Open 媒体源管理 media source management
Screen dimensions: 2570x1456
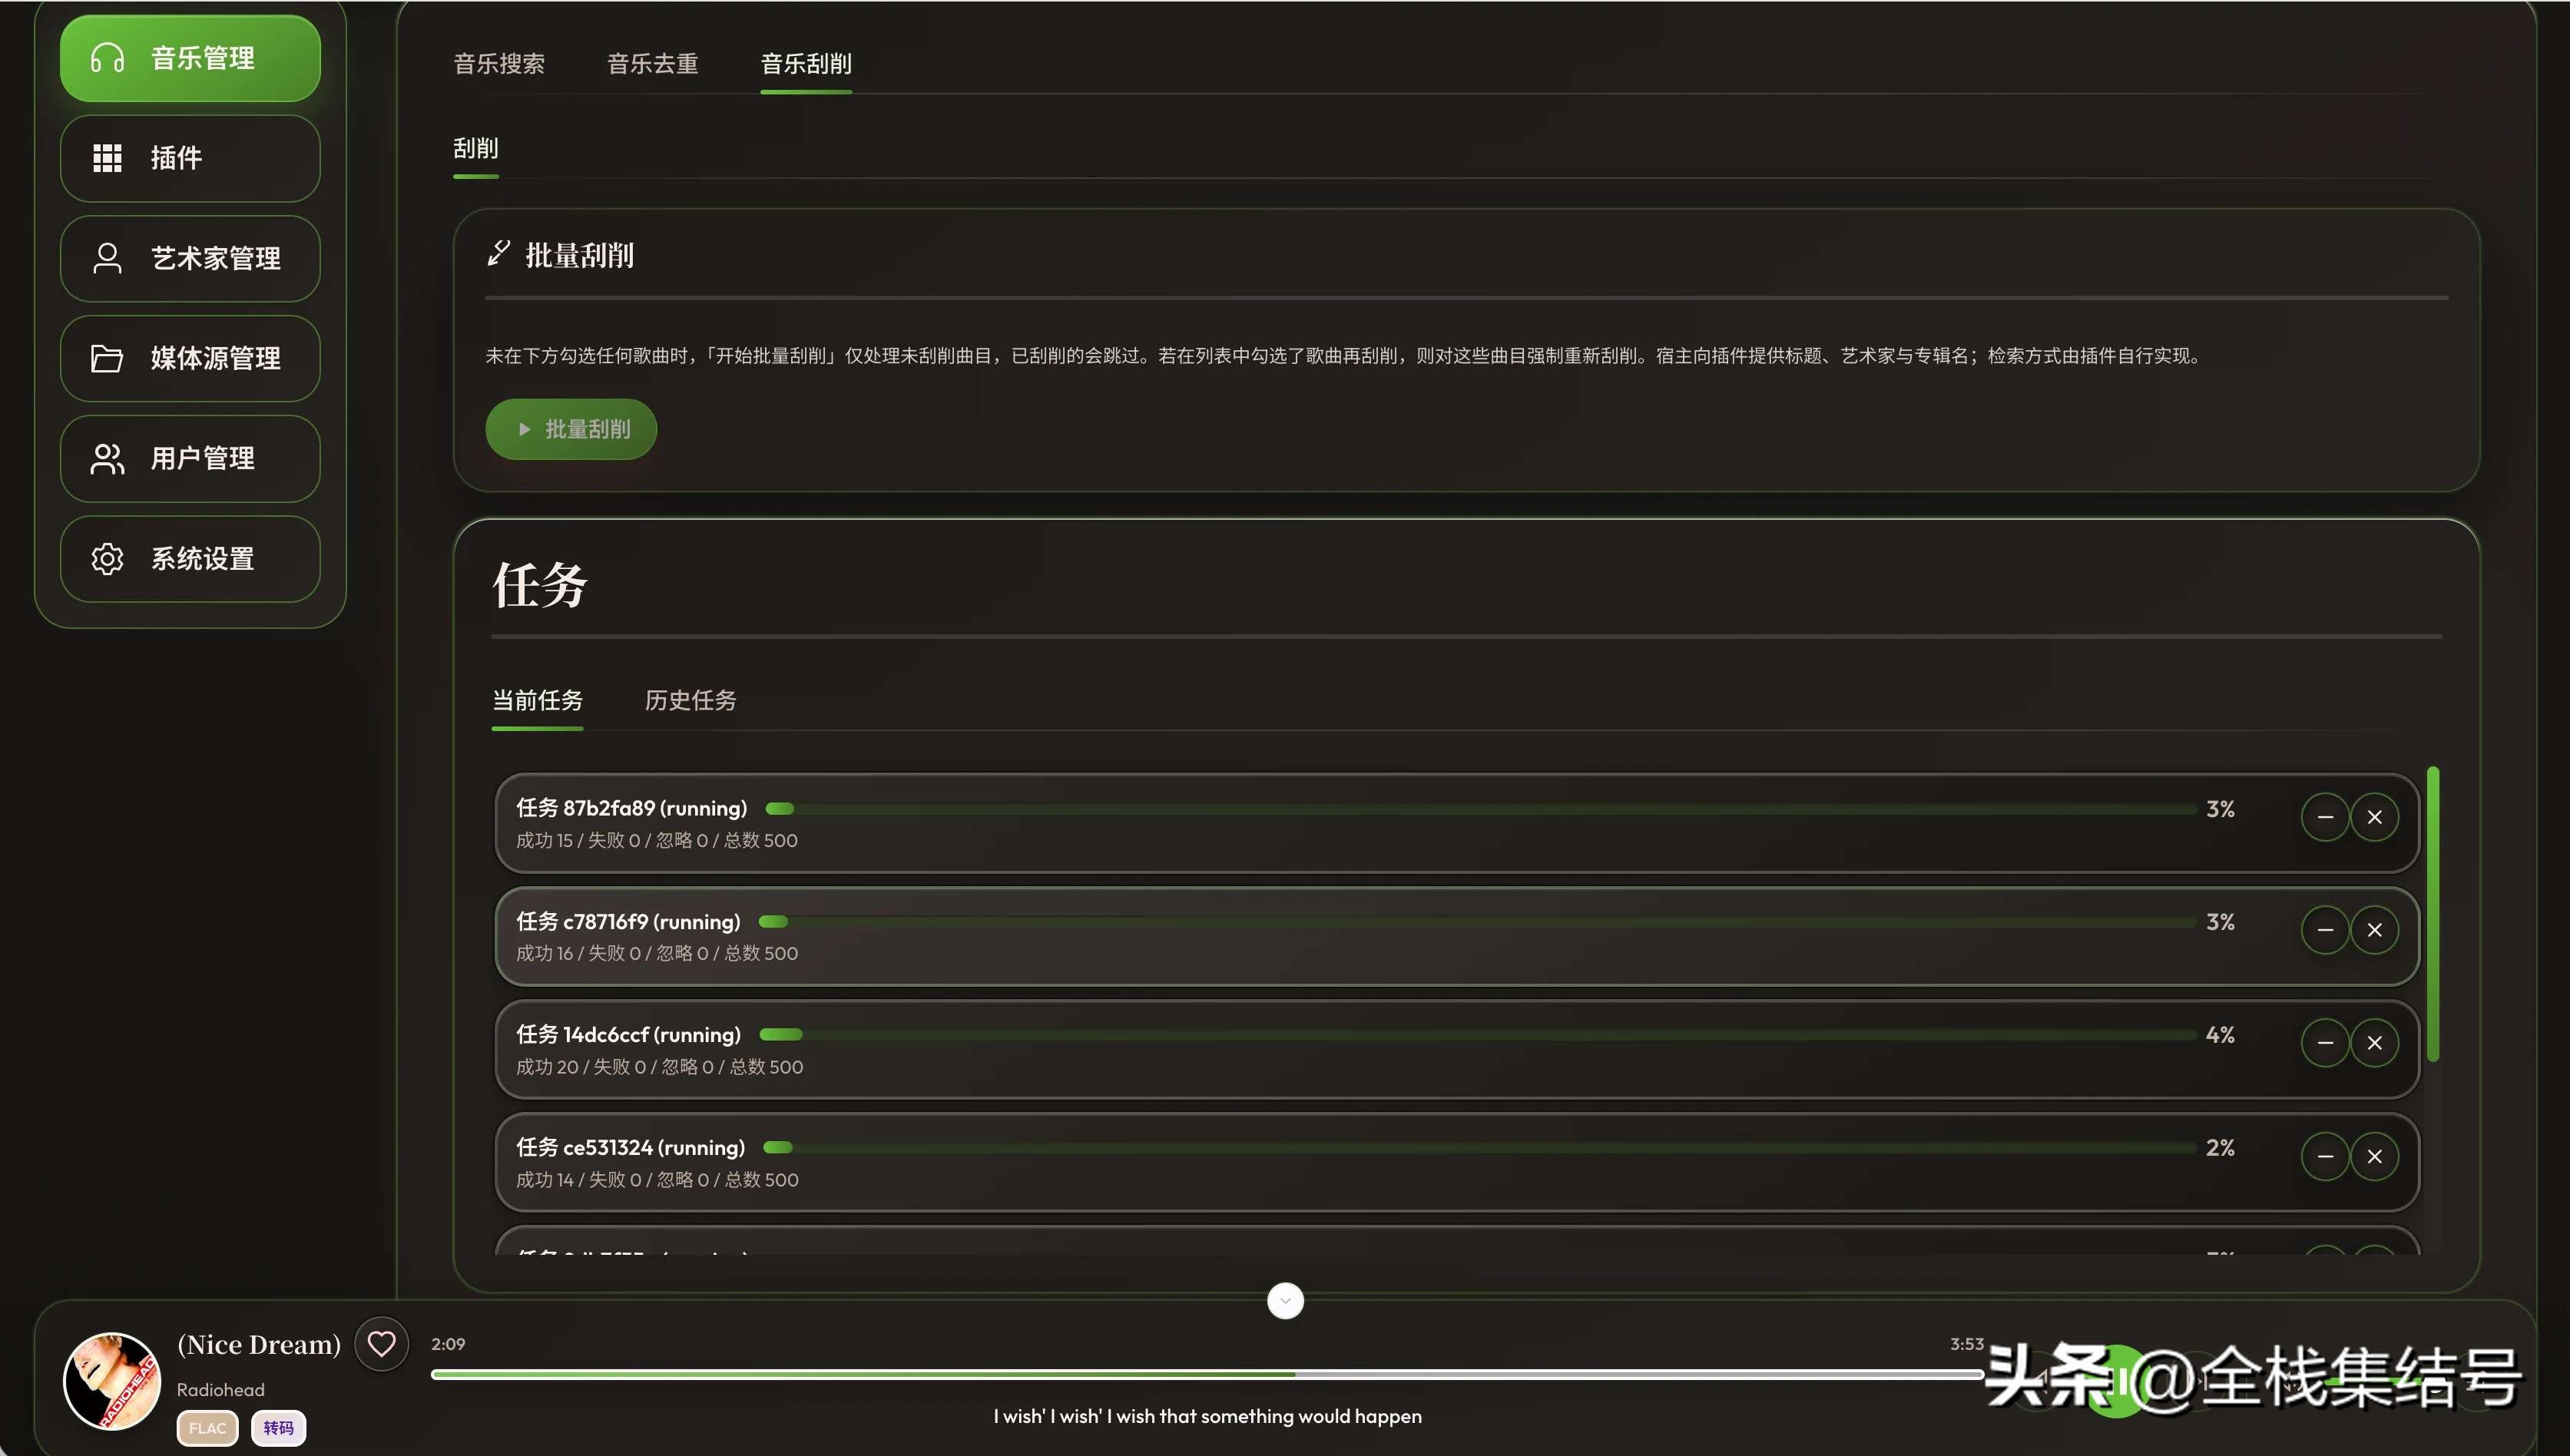click(x=190, y=358)
